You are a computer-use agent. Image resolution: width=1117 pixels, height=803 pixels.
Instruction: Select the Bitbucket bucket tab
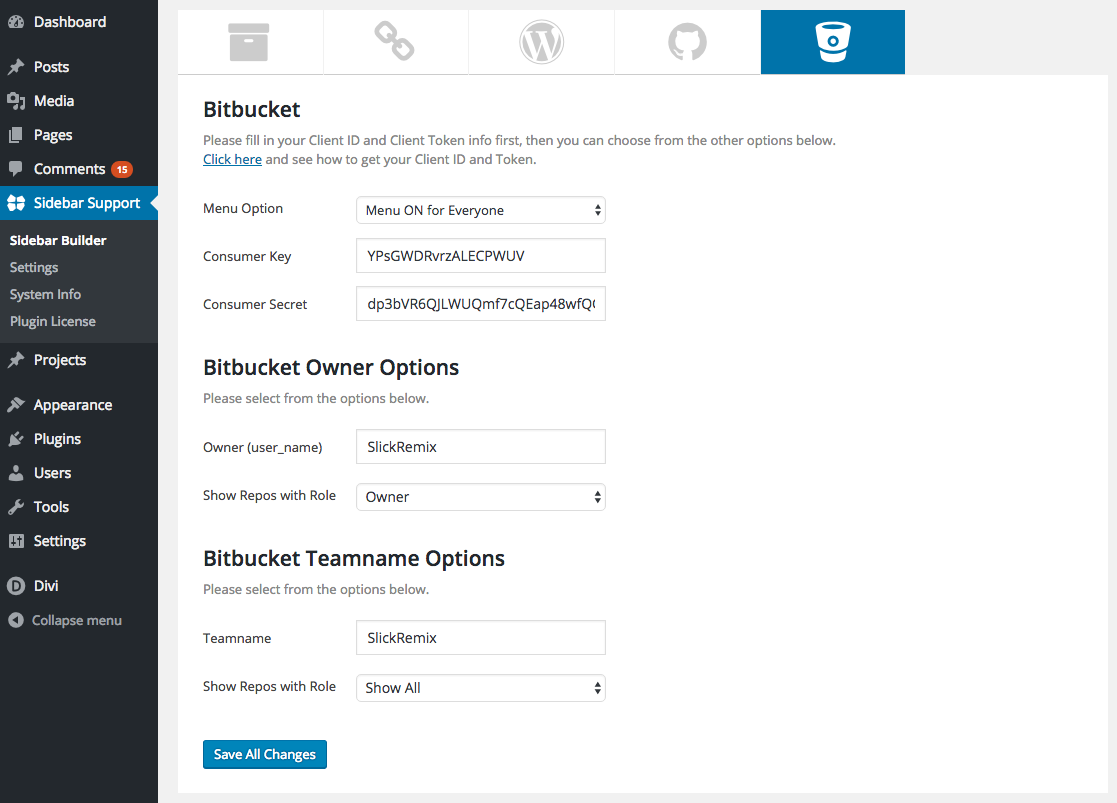click(x=833, y=42)
